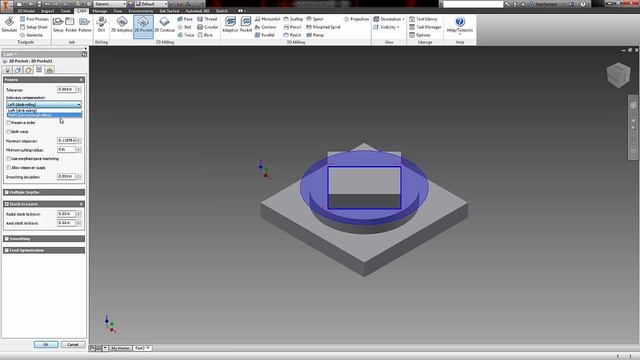Choose the 3D Adaptive strategy

pos(230,25)
